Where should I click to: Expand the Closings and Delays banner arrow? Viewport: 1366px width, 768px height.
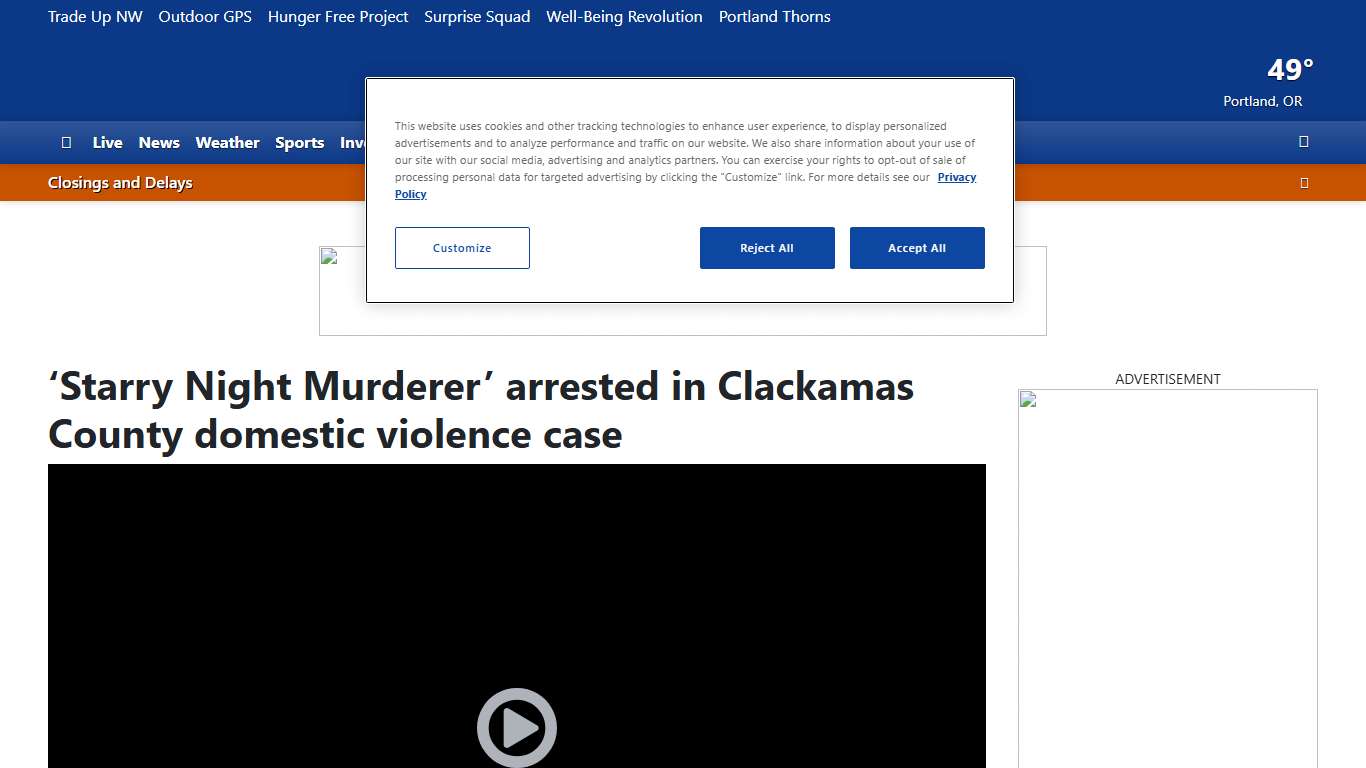1303,182
